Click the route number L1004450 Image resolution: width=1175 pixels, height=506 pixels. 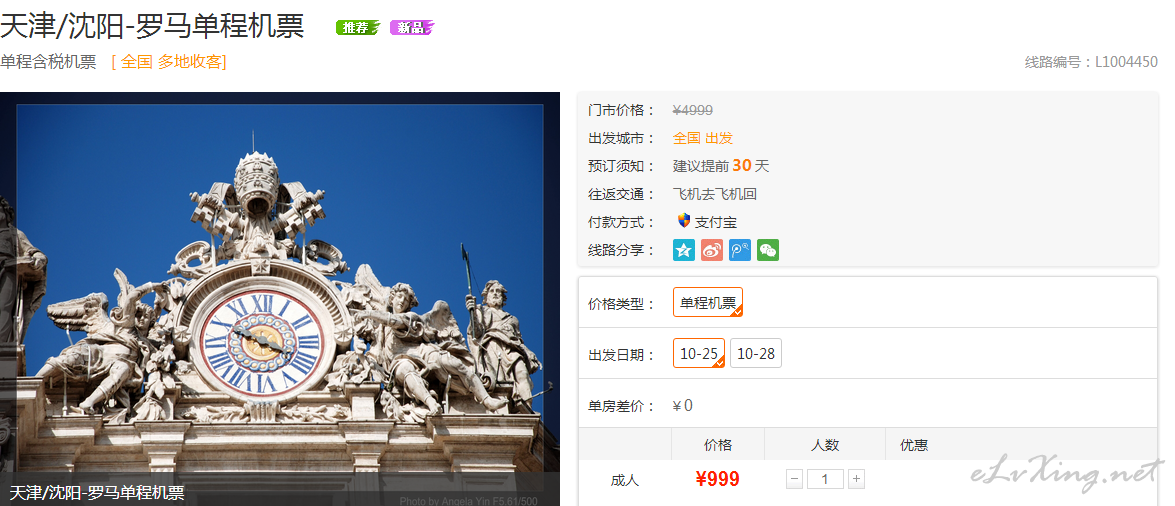click(x=1126, y=62)
